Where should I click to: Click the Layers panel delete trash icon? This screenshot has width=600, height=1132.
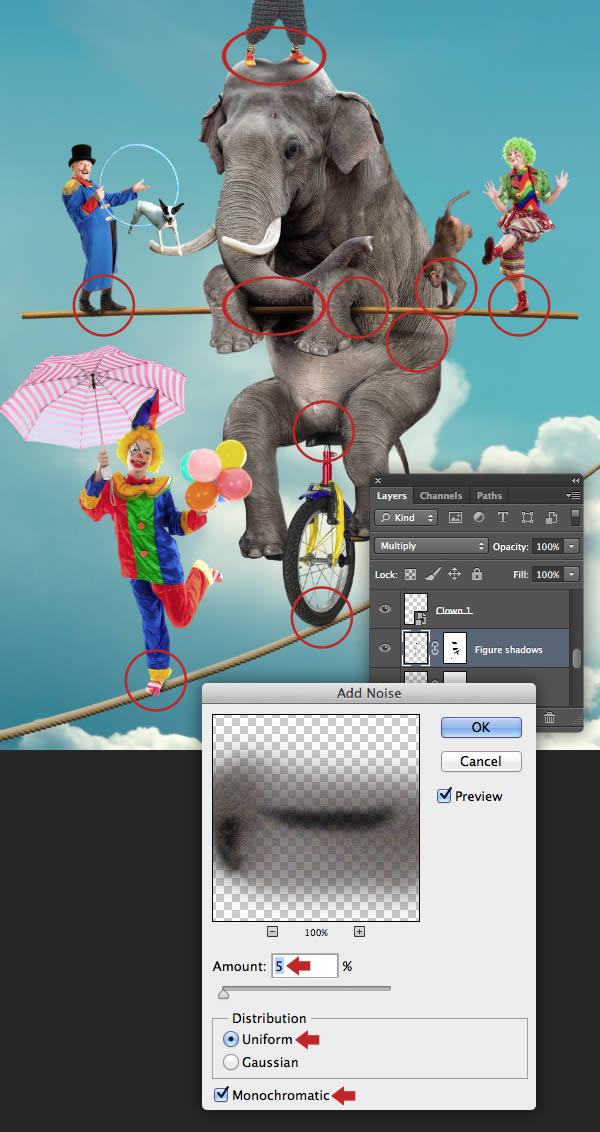549,717
